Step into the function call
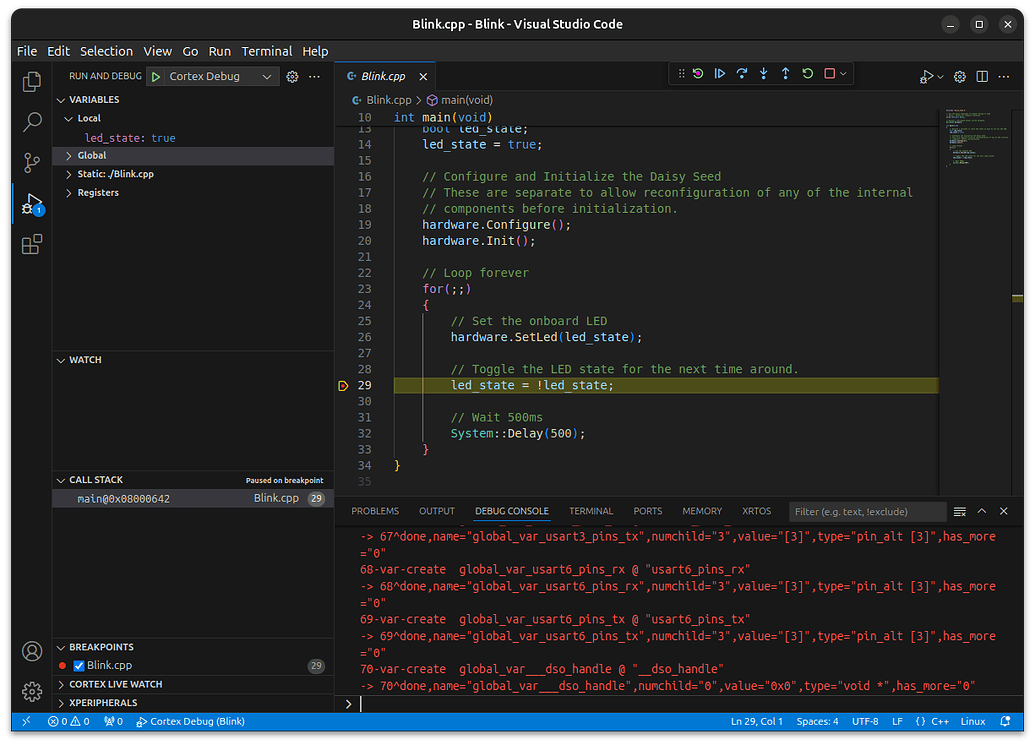Screen dimensions: 1035x745 tap(763, 74)
